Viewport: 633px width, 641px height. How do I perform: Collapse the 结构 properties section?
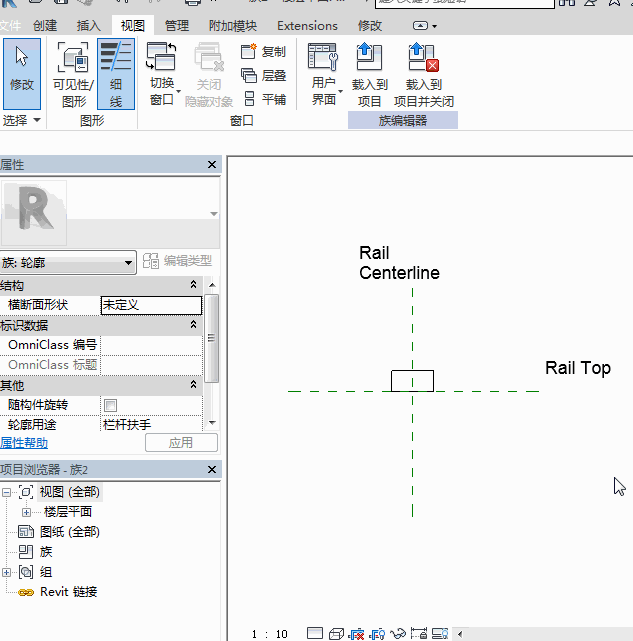(193, 286)
